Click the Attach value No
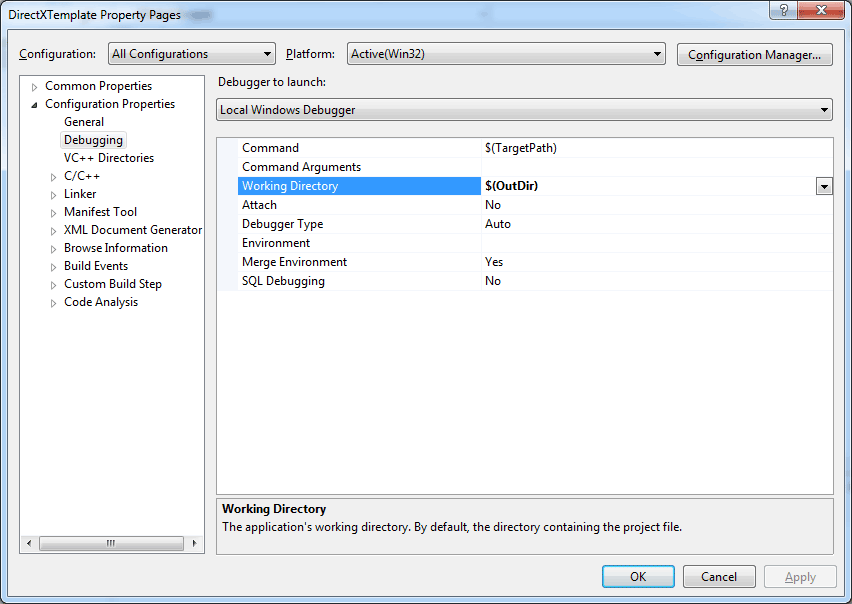852x604 pixels. (x=493, y=205)
